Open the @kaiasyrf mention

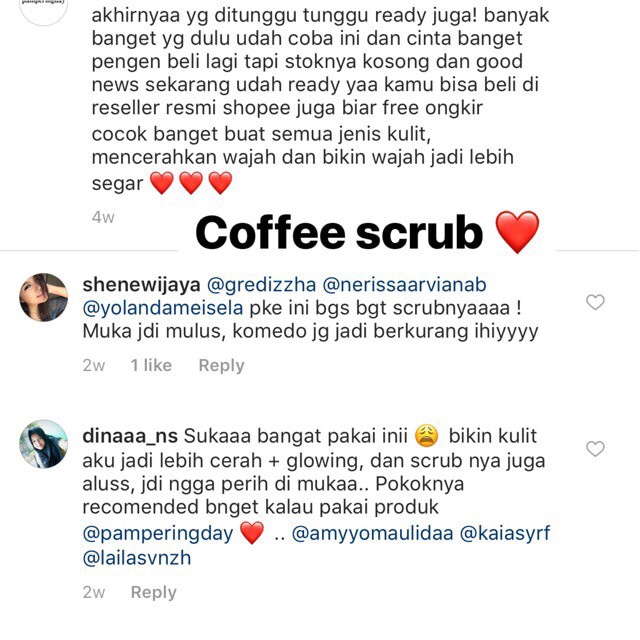[505, 534]
